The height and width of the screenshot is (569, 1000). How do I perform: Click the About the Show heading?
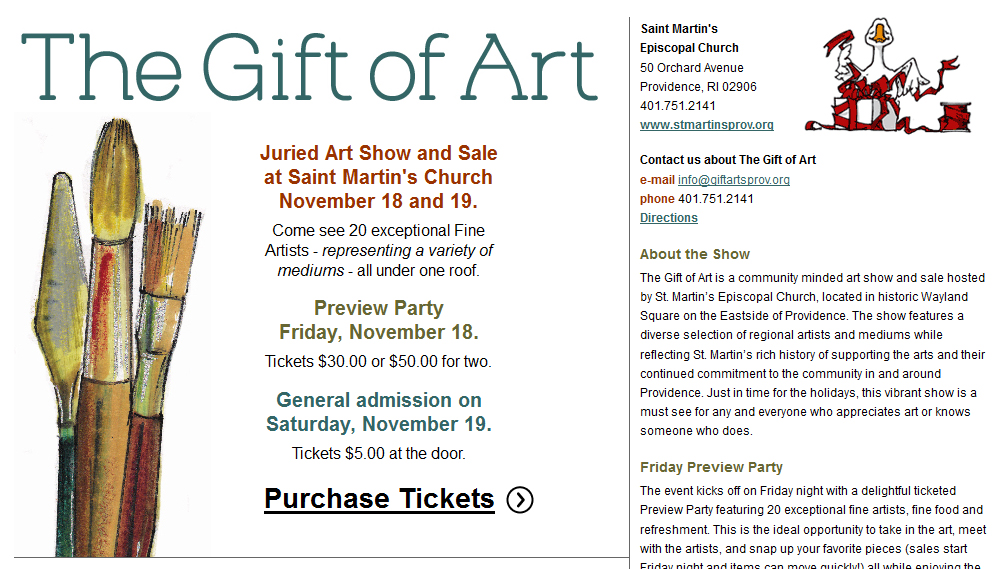(695, 255)
